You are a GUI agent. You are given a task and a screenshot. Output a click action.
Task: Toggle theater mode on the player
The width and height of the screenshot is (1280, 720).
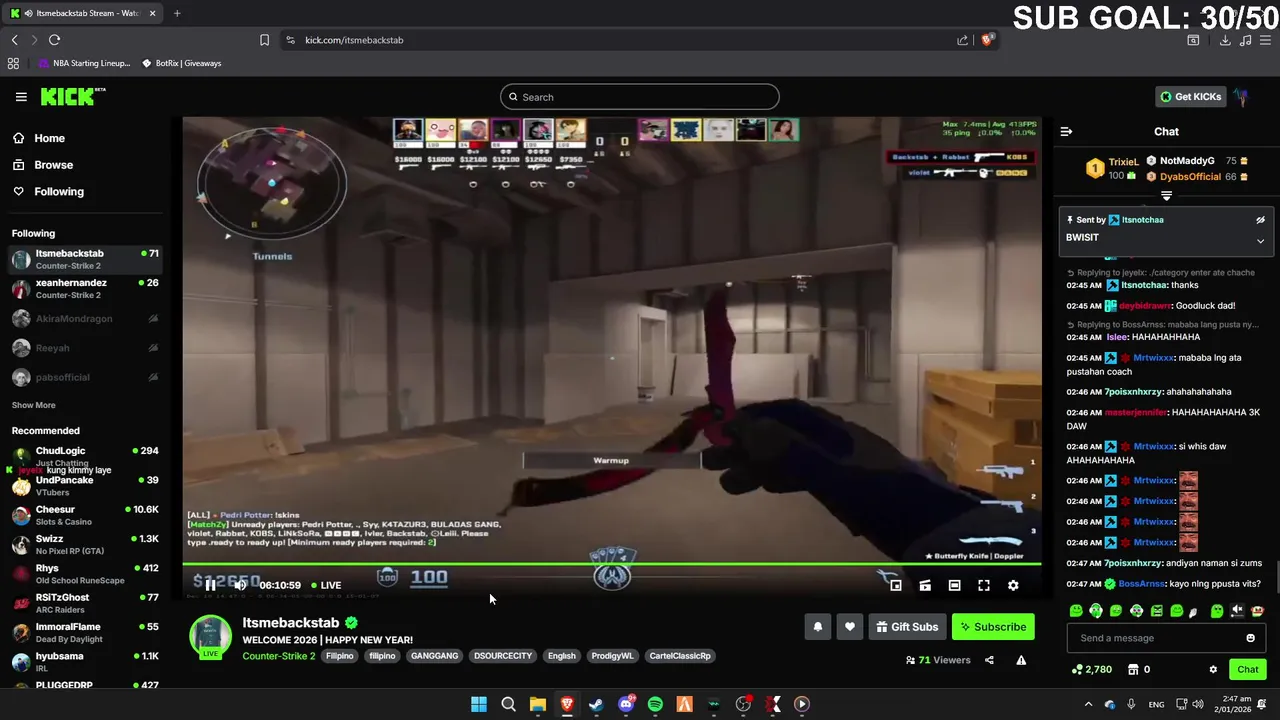[x=954, y=585]
